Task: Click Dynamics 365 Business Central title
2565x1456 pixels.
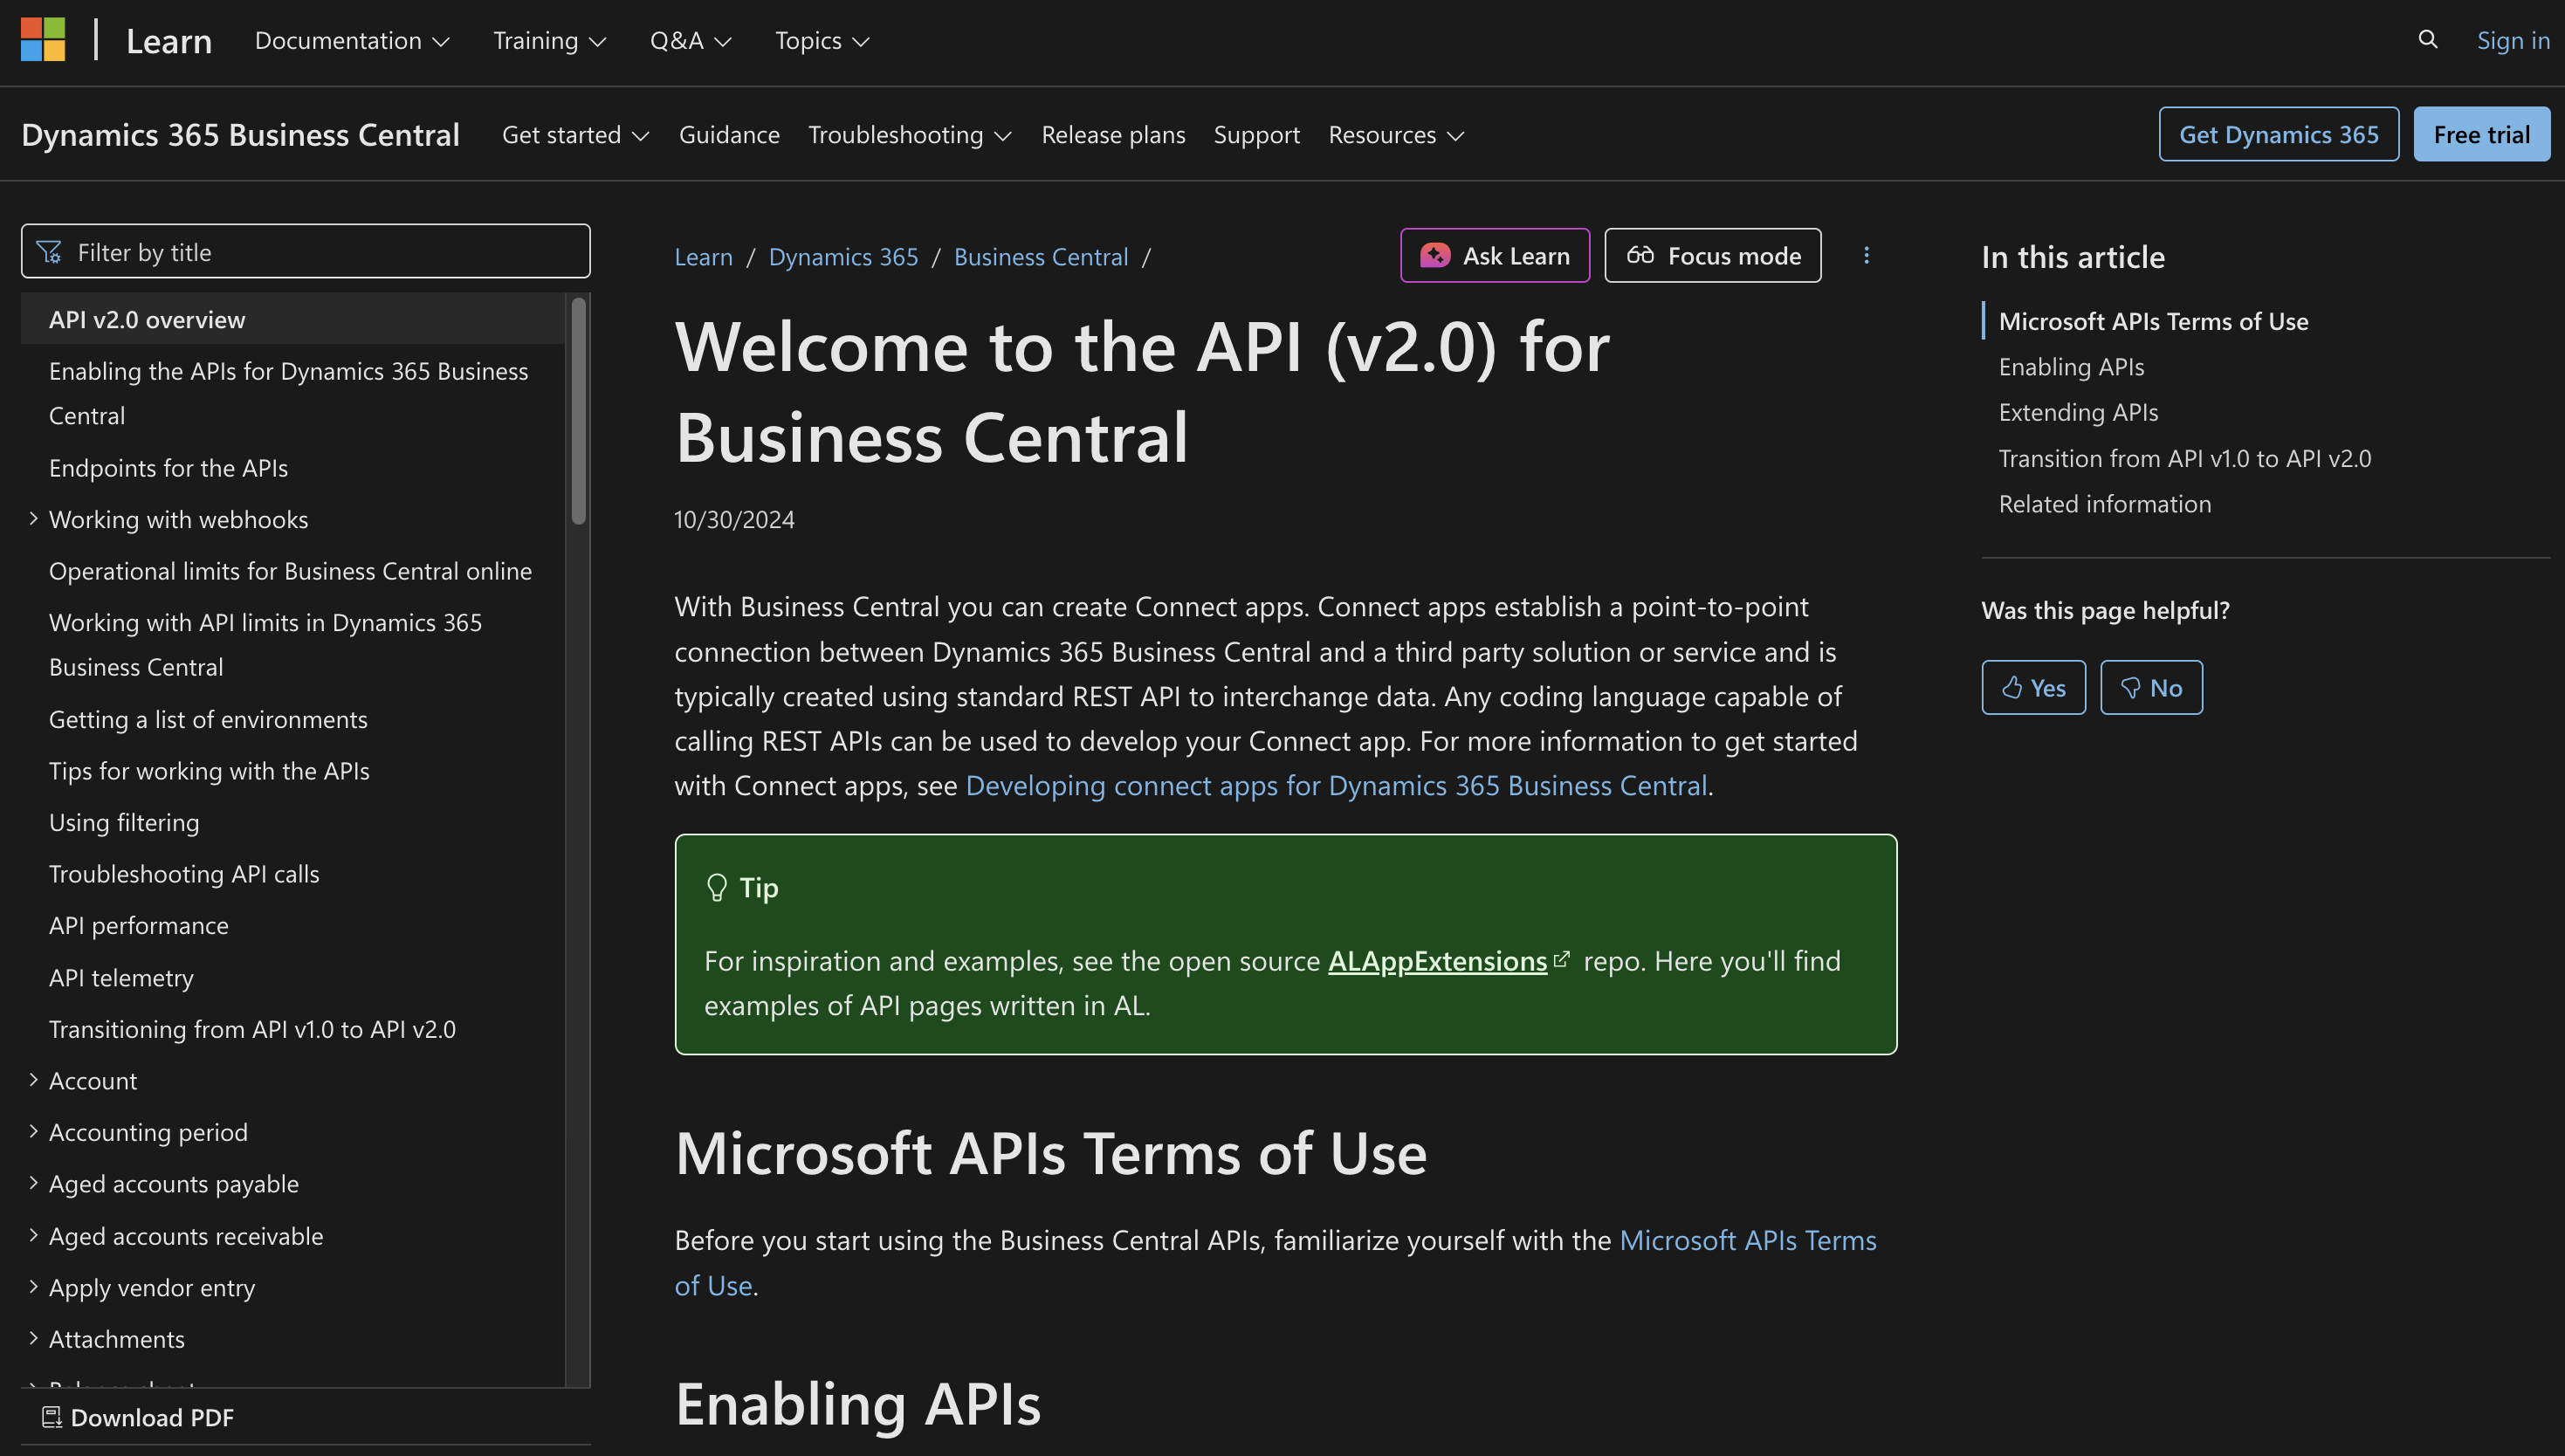Action: point(240,135)
